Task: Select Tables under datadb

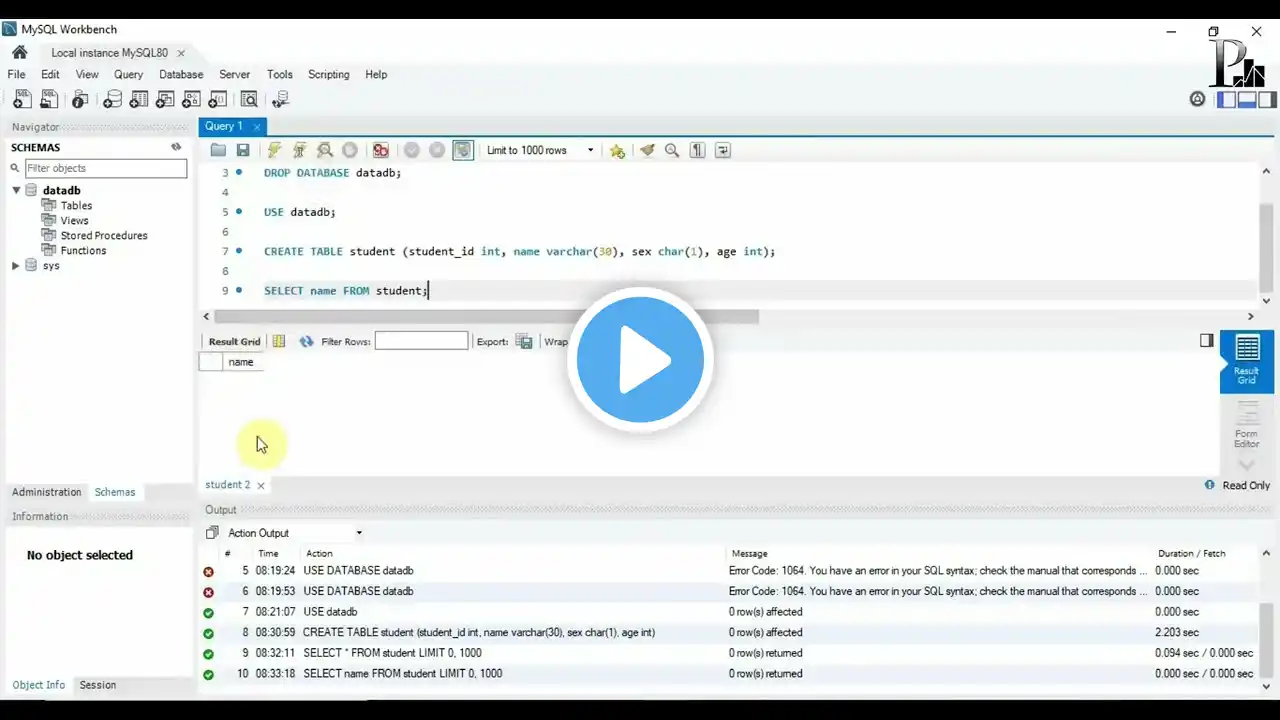Action: [x=76, y=205]
